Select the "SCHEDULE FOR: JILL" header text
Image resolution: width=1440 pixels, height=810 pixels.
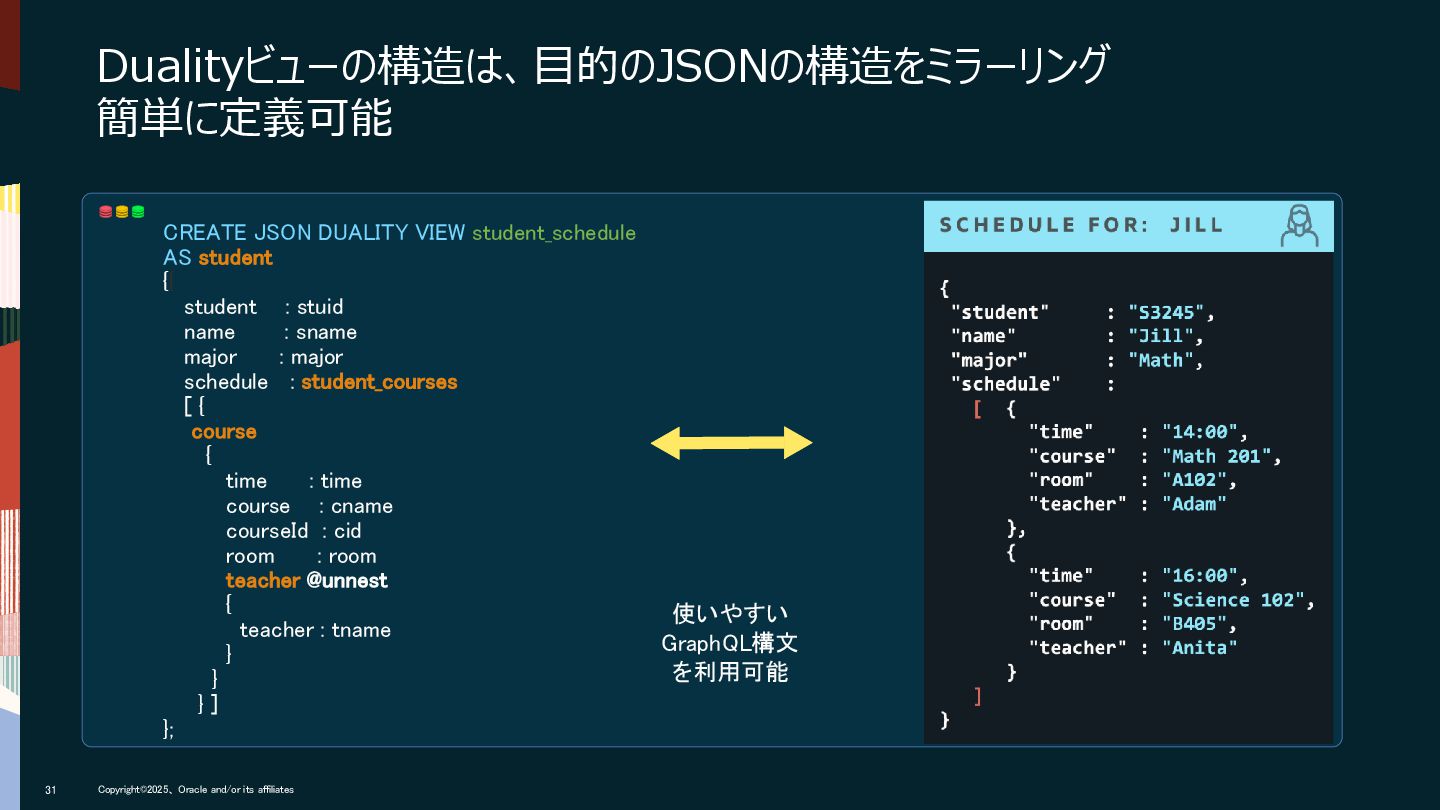(x=1082, y=225)
